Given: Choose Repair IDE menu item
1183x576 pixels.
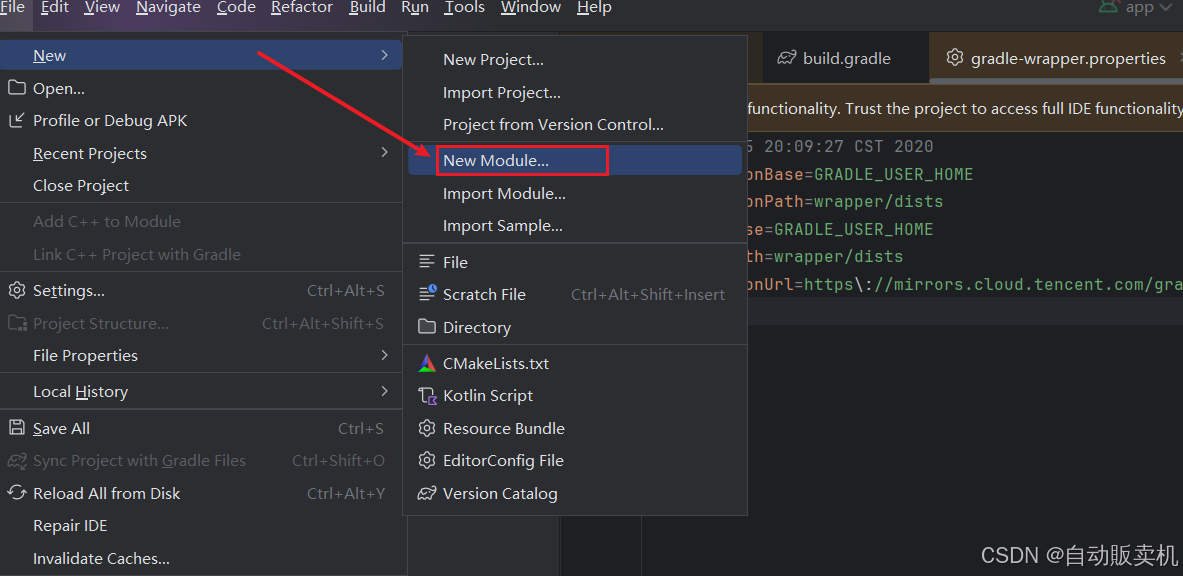Looking at the screenshot, I should (201, 525).
